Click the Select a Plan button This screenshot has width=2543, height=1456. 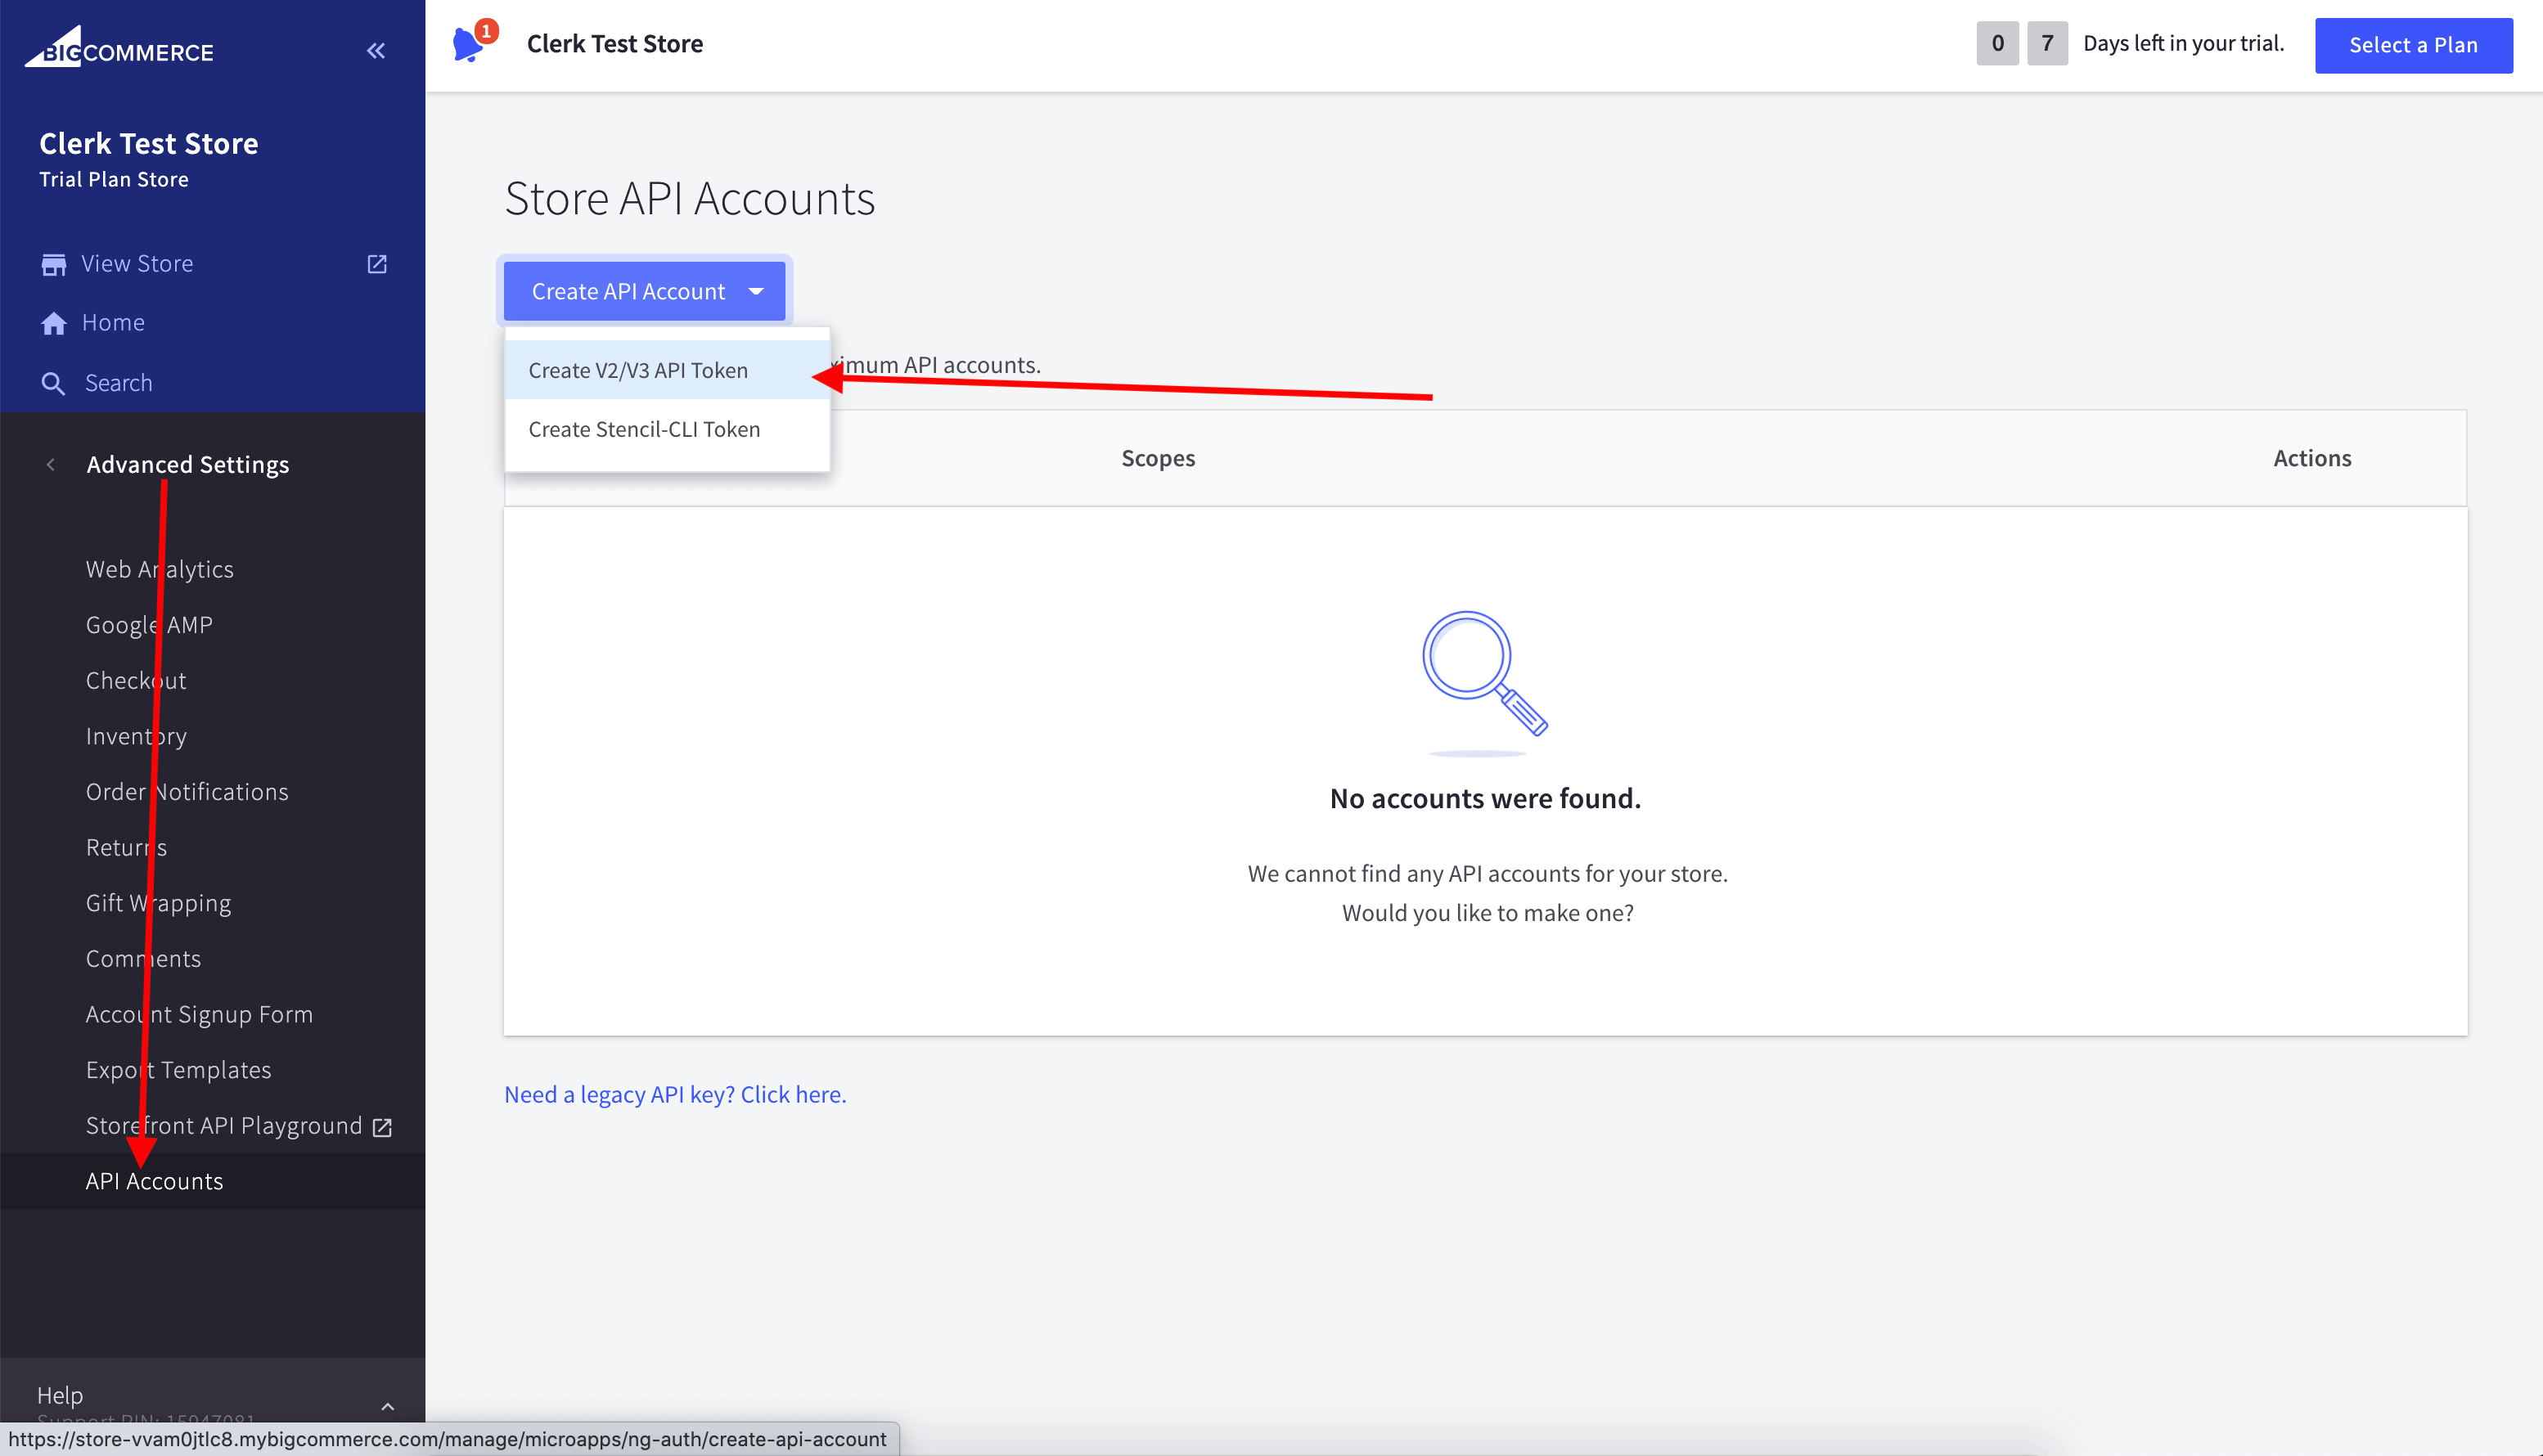coord(2413,45)
